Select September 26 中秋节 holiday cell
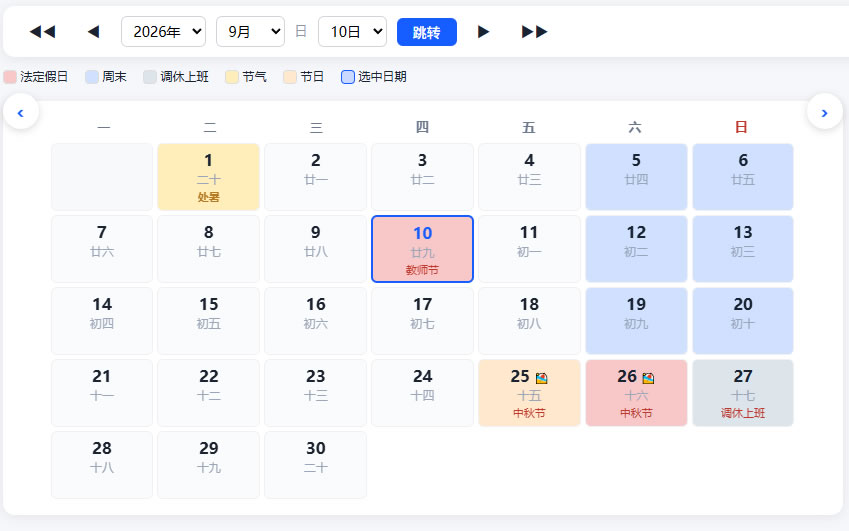This screenshot has width=849, height=531. coord(636,393)
